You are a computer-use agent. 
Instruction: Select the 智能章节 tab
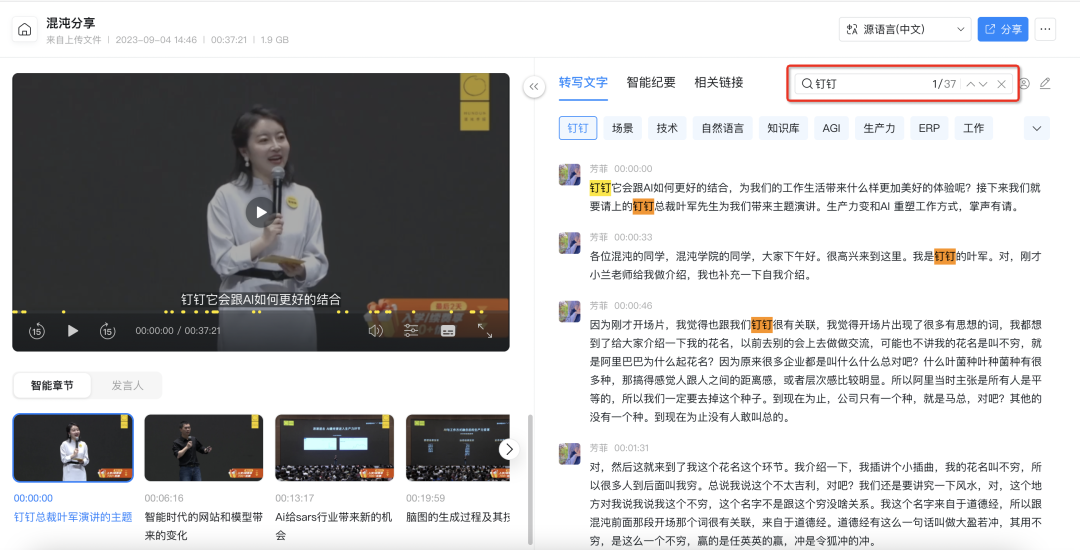tap(52, 385)
